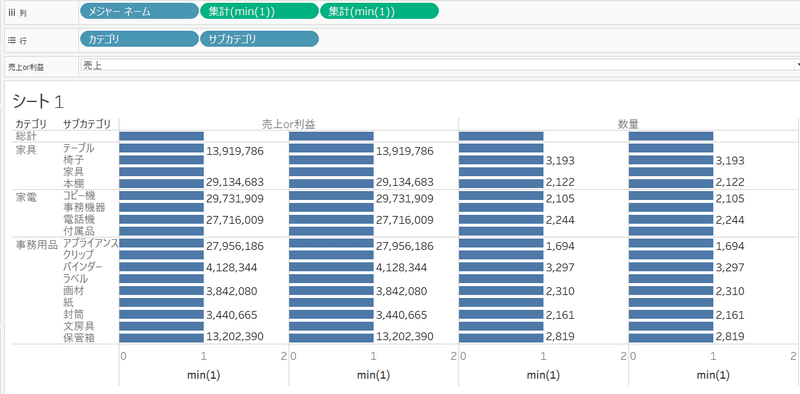Open the 売上or利益 parameter dropdown

(x=439, y=65)
